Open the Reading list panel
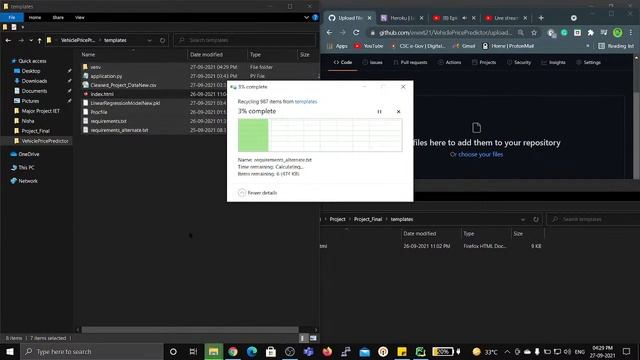This screenshot has width=640, height=360. 616,46
